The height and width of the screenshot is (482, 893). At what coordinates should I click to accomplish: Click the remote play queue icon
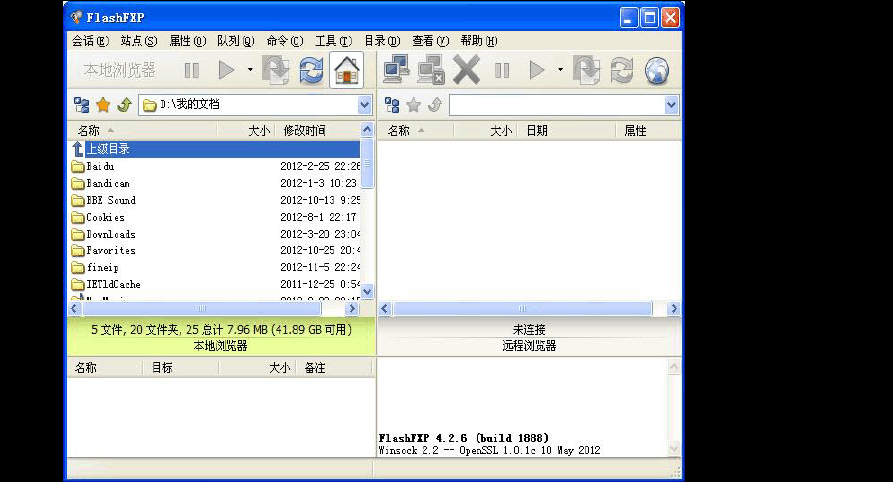536,71
